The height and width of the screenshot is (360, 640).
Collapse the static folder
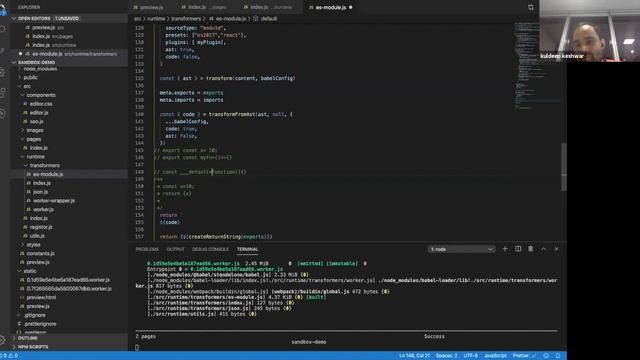coord(29,271)
